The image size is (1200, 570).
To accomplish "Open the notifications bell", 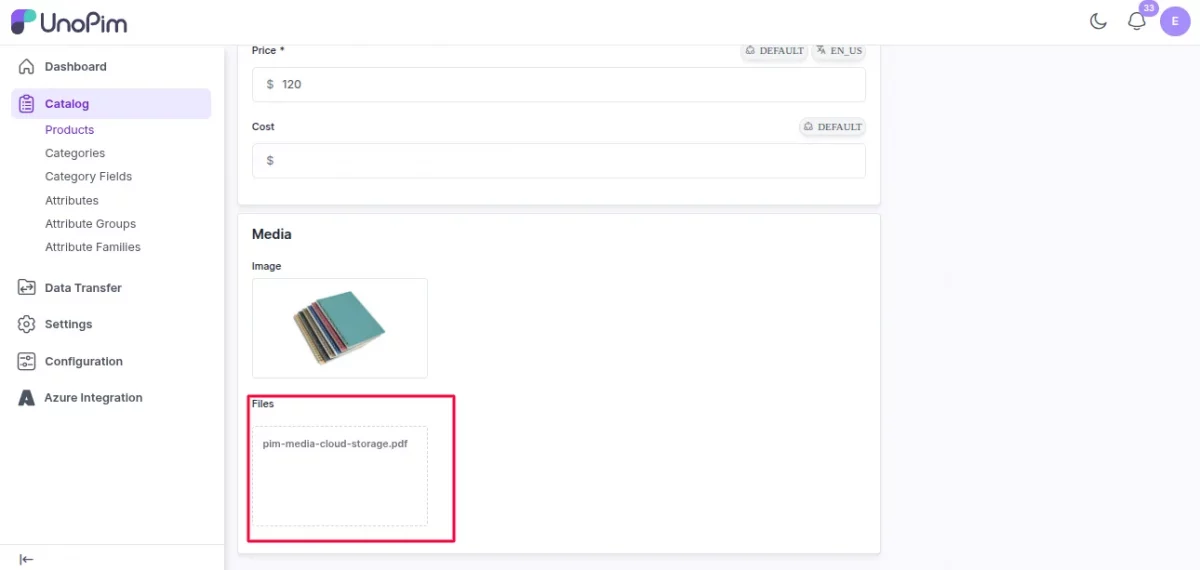I will point(1137,21).
